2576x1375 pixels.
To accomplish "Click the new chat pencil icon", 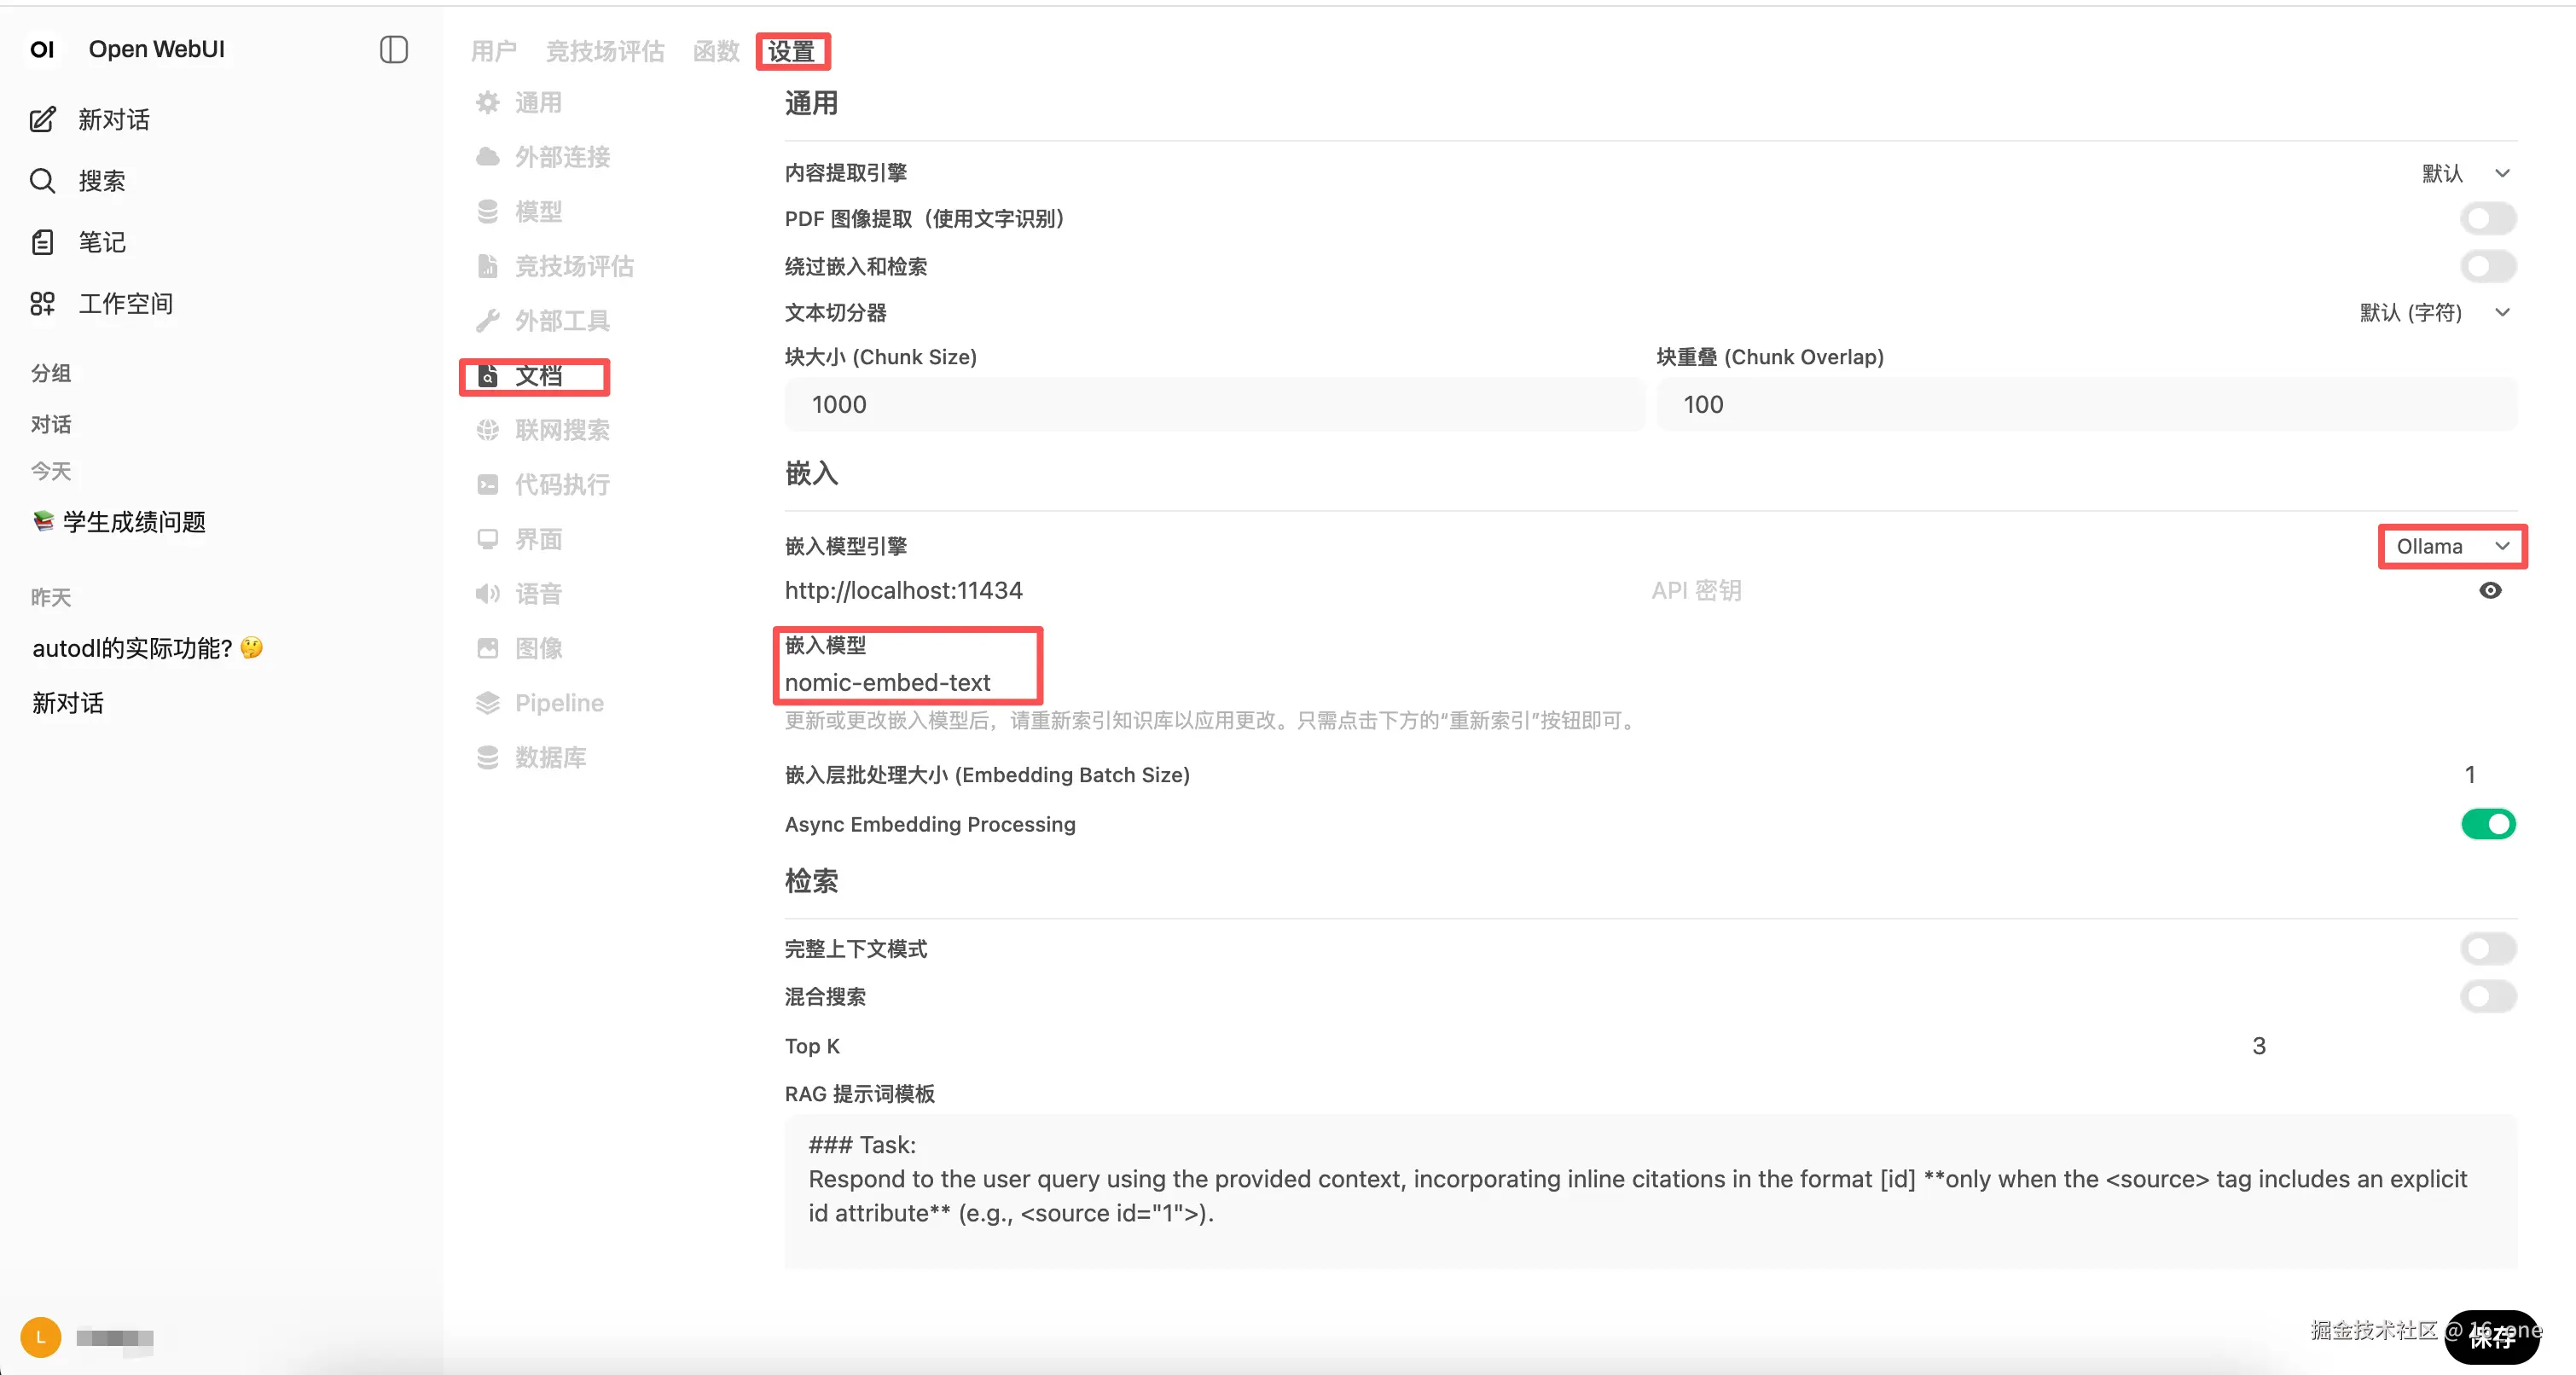I will click(x=42, y=120).
